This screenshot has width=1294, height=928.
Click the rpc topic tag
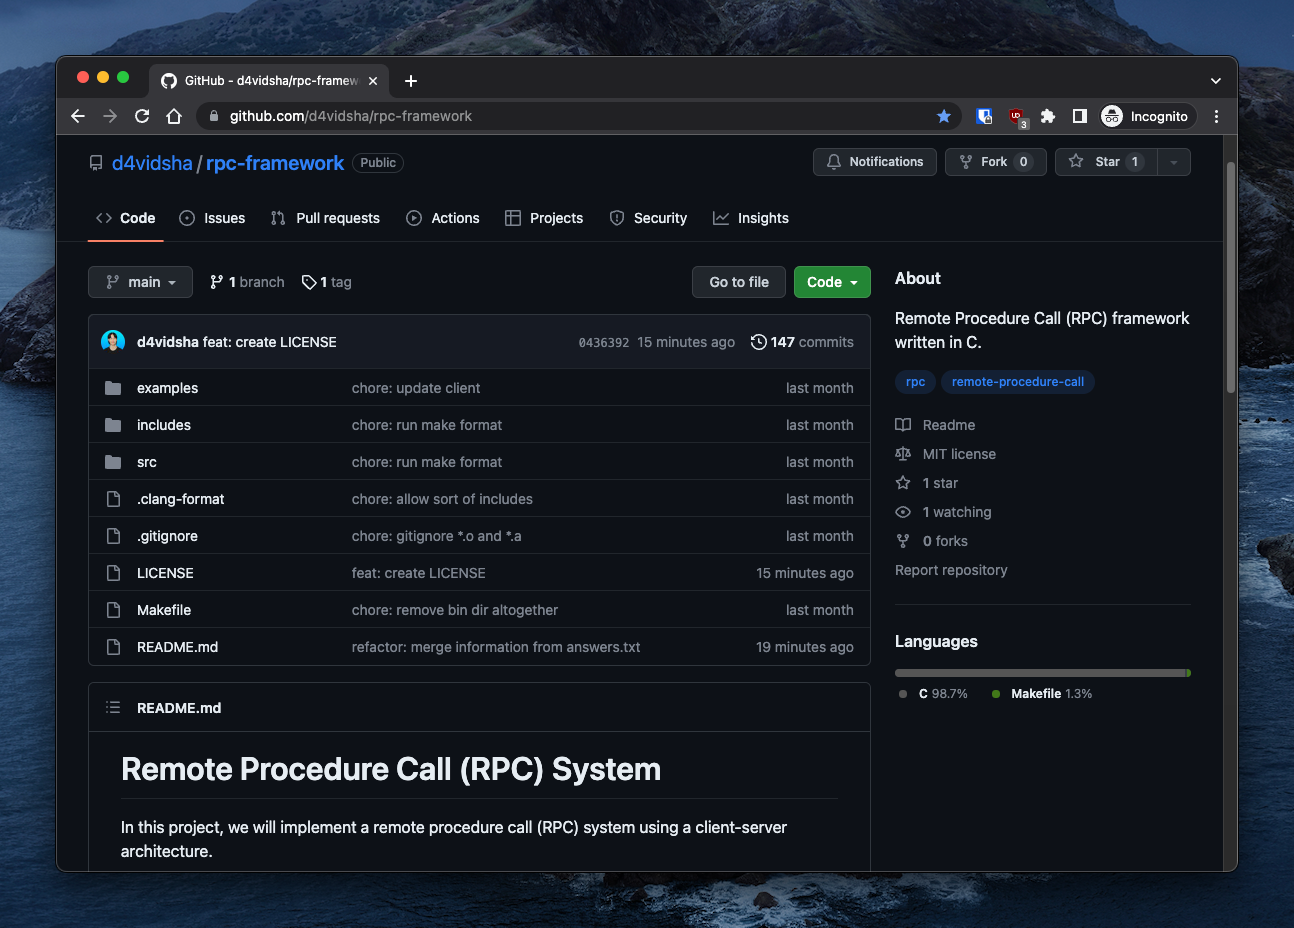coord(915,382)
